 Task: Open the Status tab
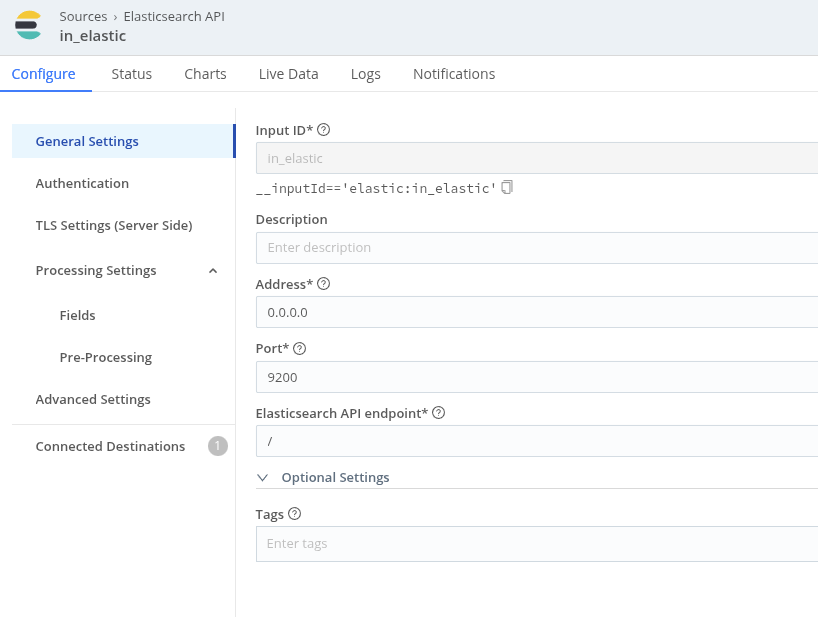click(131, 73)
